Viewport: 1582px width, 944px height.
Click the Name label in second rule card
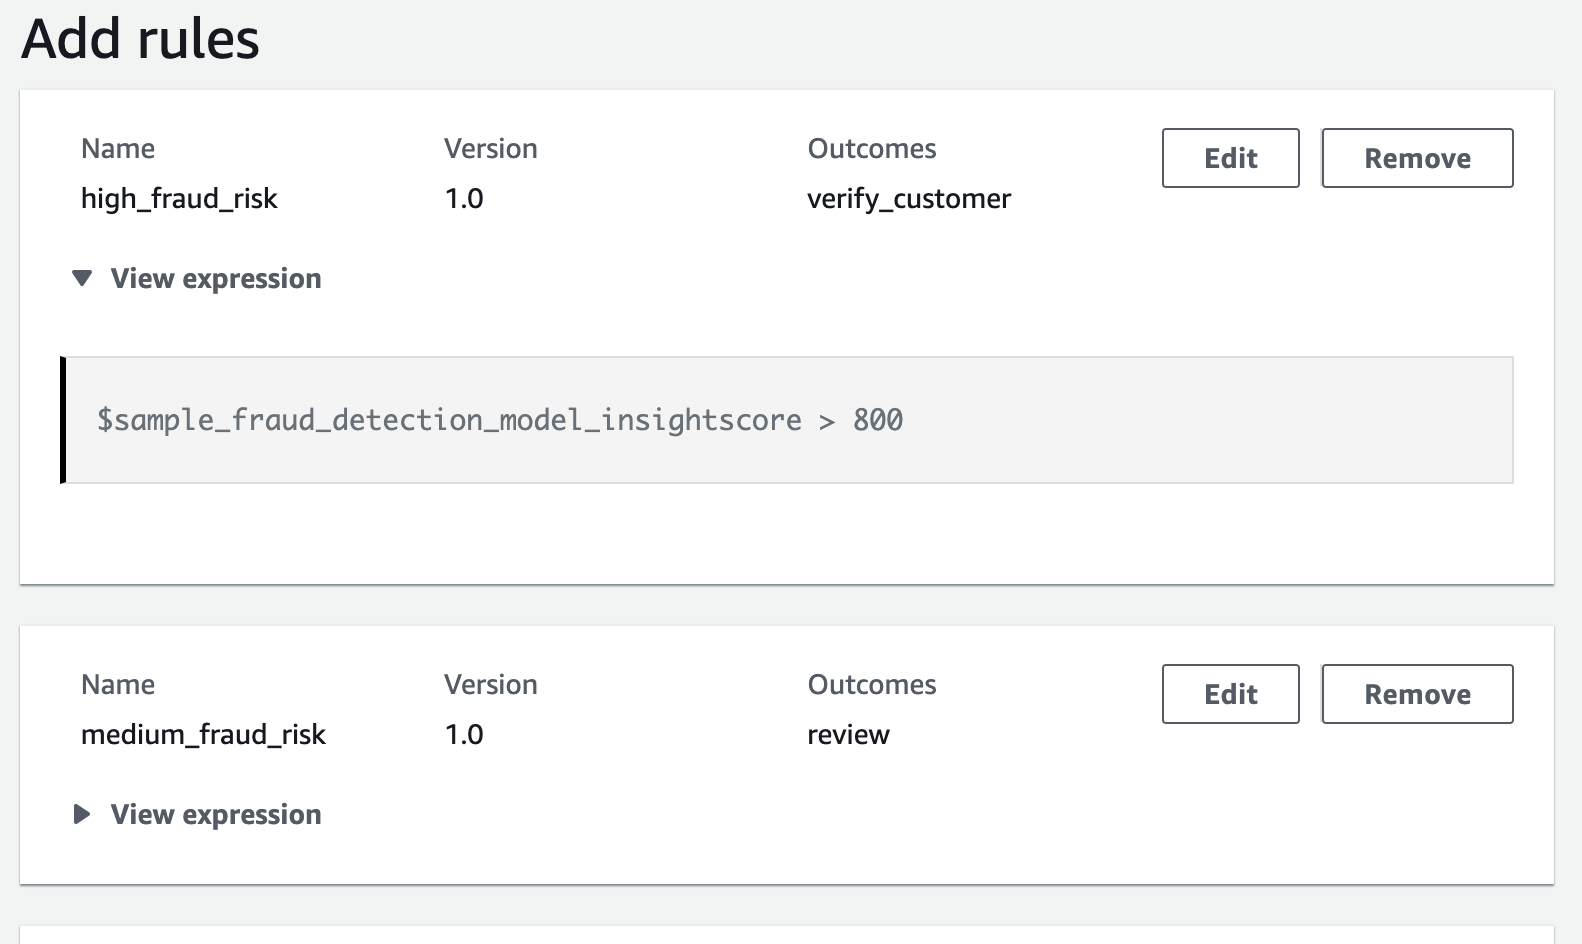click(118, 684)
